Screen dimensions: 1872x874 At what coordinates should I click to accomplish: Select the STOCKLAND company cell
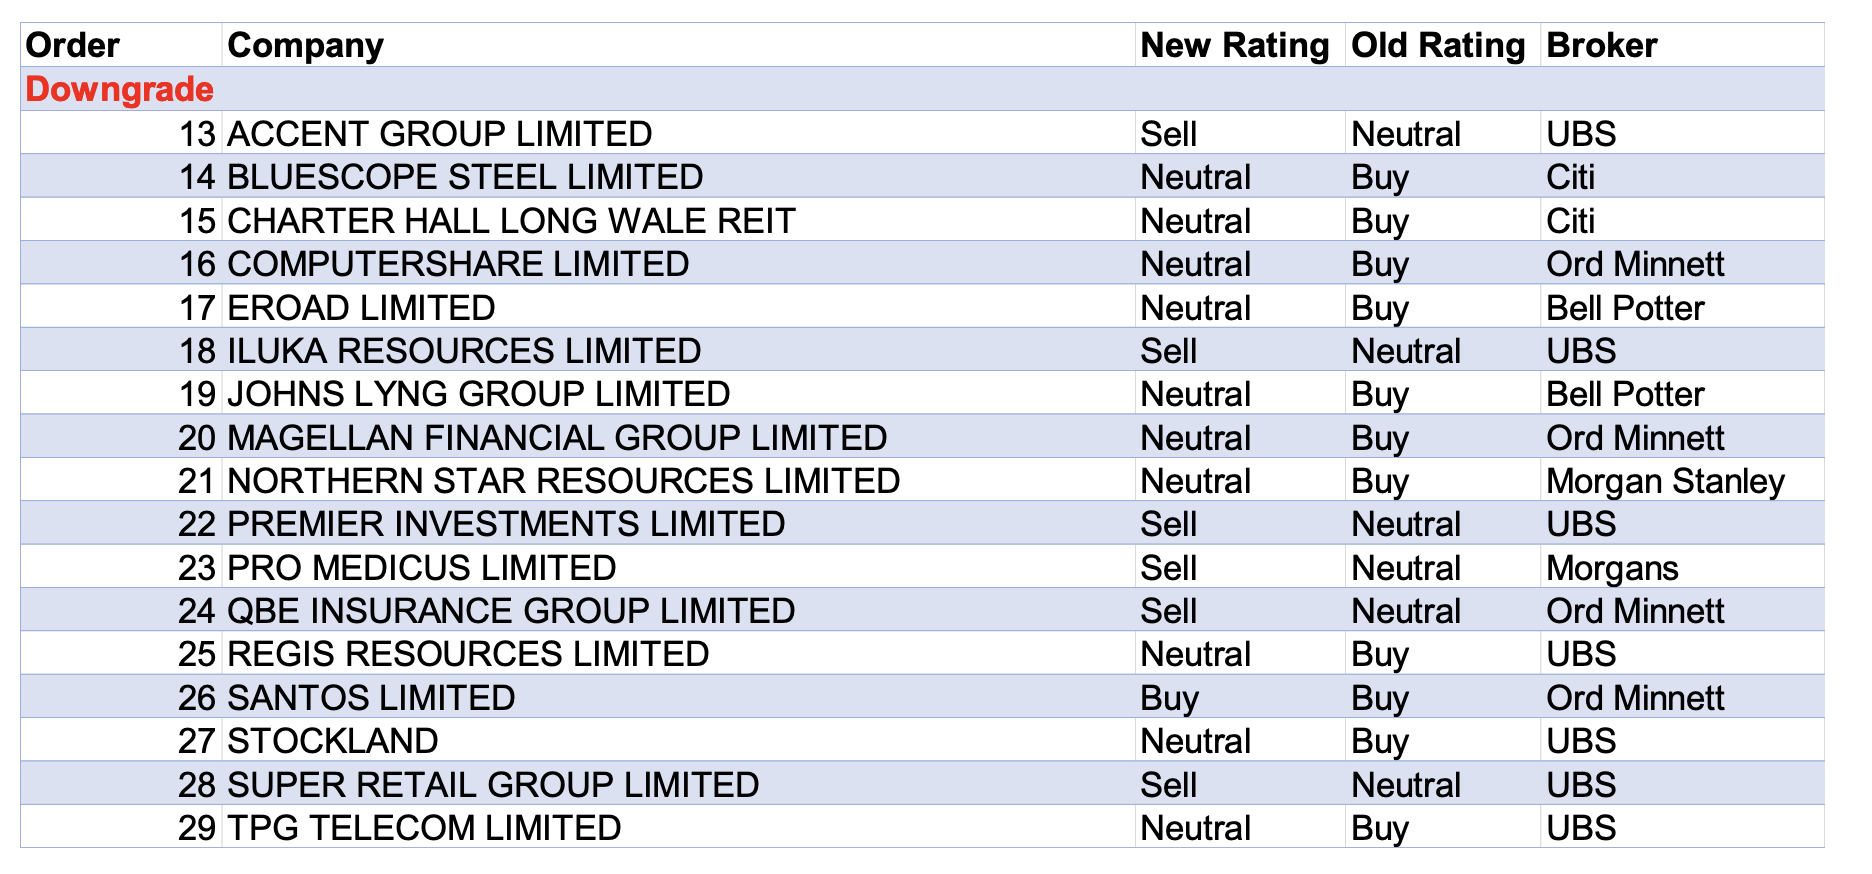pos(332,741)
